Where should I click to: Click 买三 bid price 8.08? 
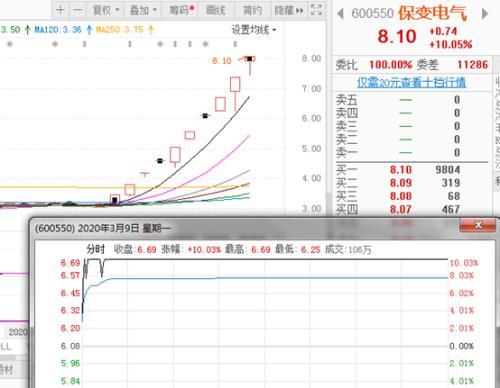click(x=401, y=196)
